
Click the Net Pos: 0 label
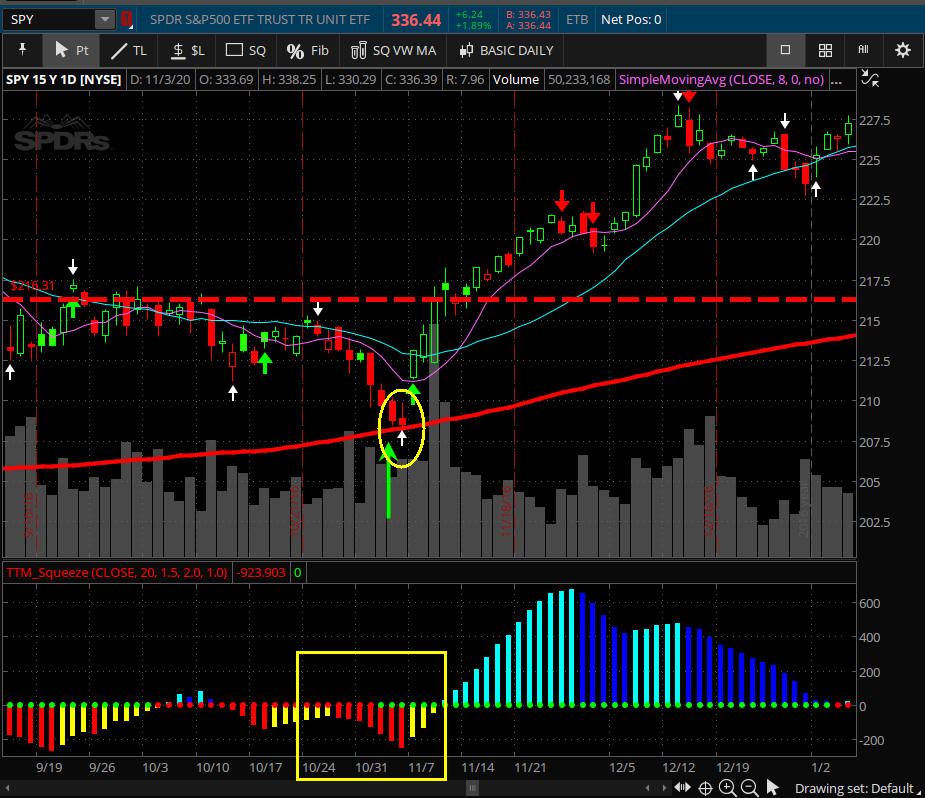[x=631, y=19]
